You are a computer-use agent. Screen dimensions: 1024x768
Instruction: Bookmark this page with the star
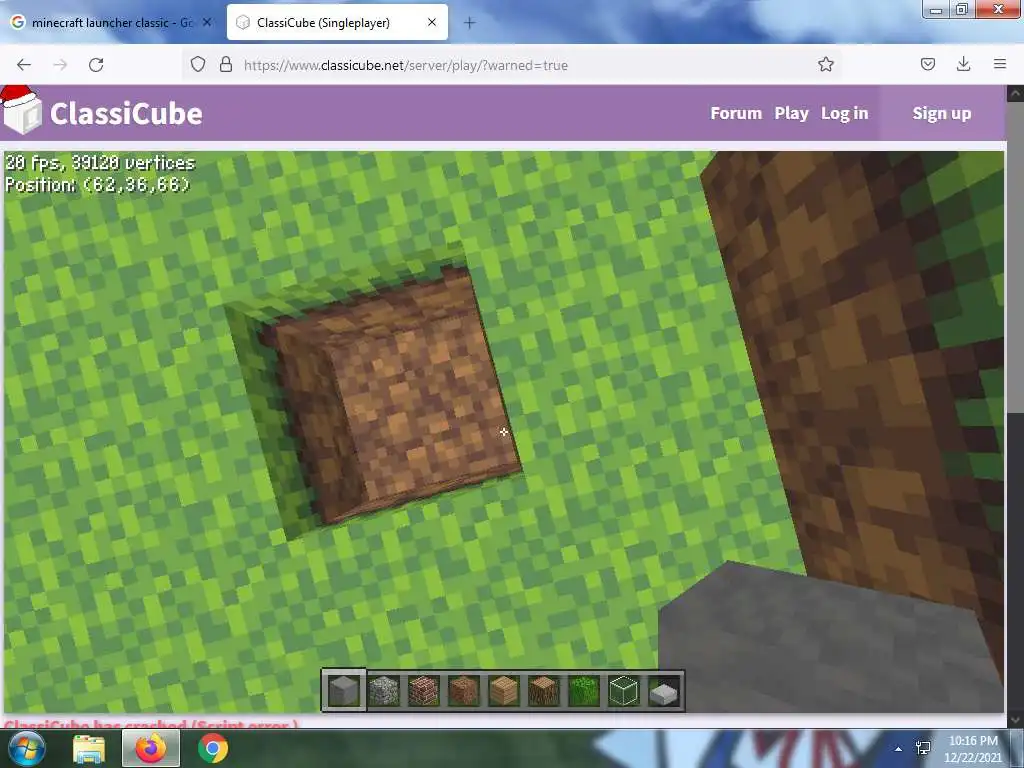click(x=825, y=64)
